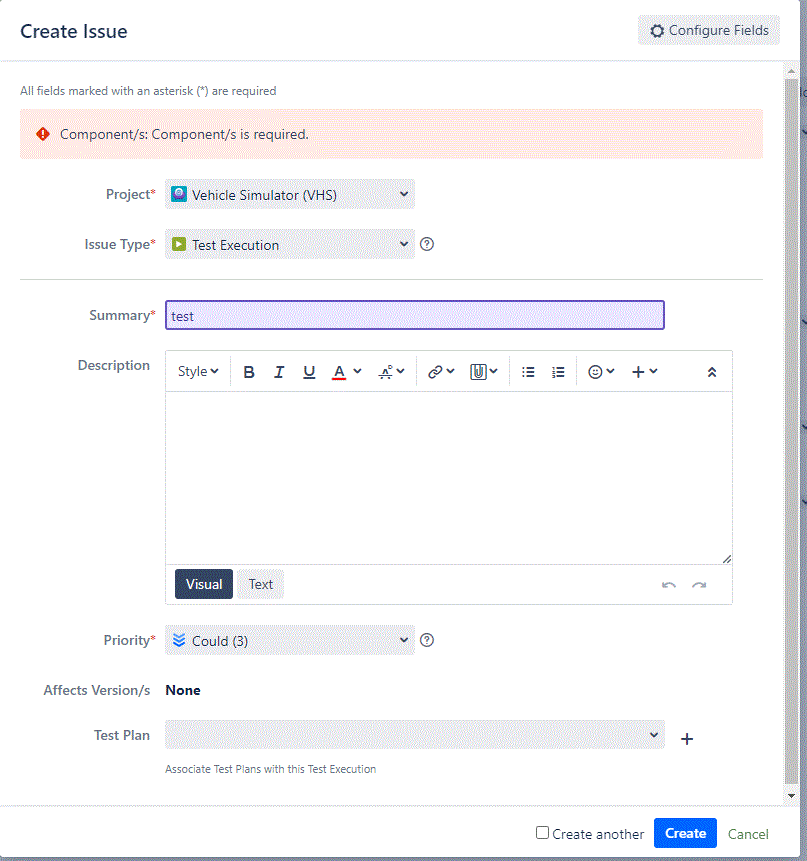The image size is (807, 861).
Task: Apply italic formatting in the Description toolbar
Action: tap(279, 371)
